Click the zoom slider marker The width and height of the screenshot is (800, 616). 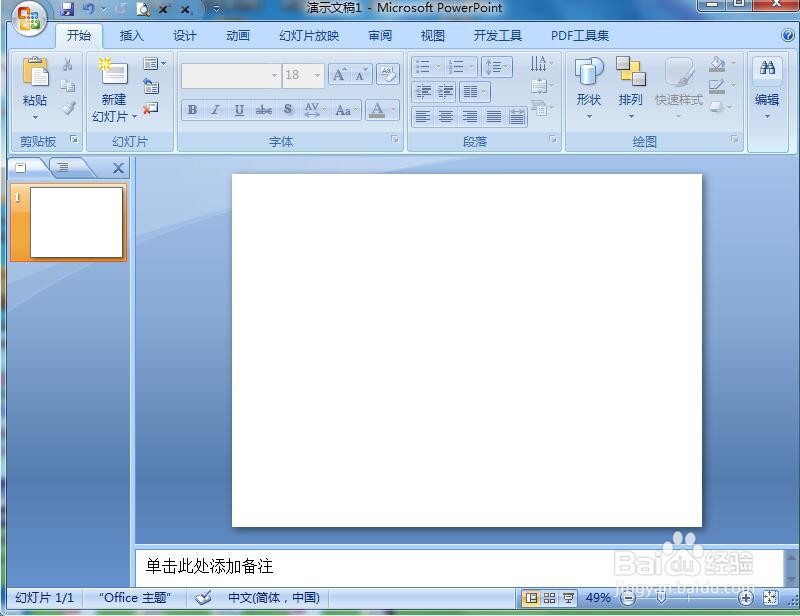661,598
